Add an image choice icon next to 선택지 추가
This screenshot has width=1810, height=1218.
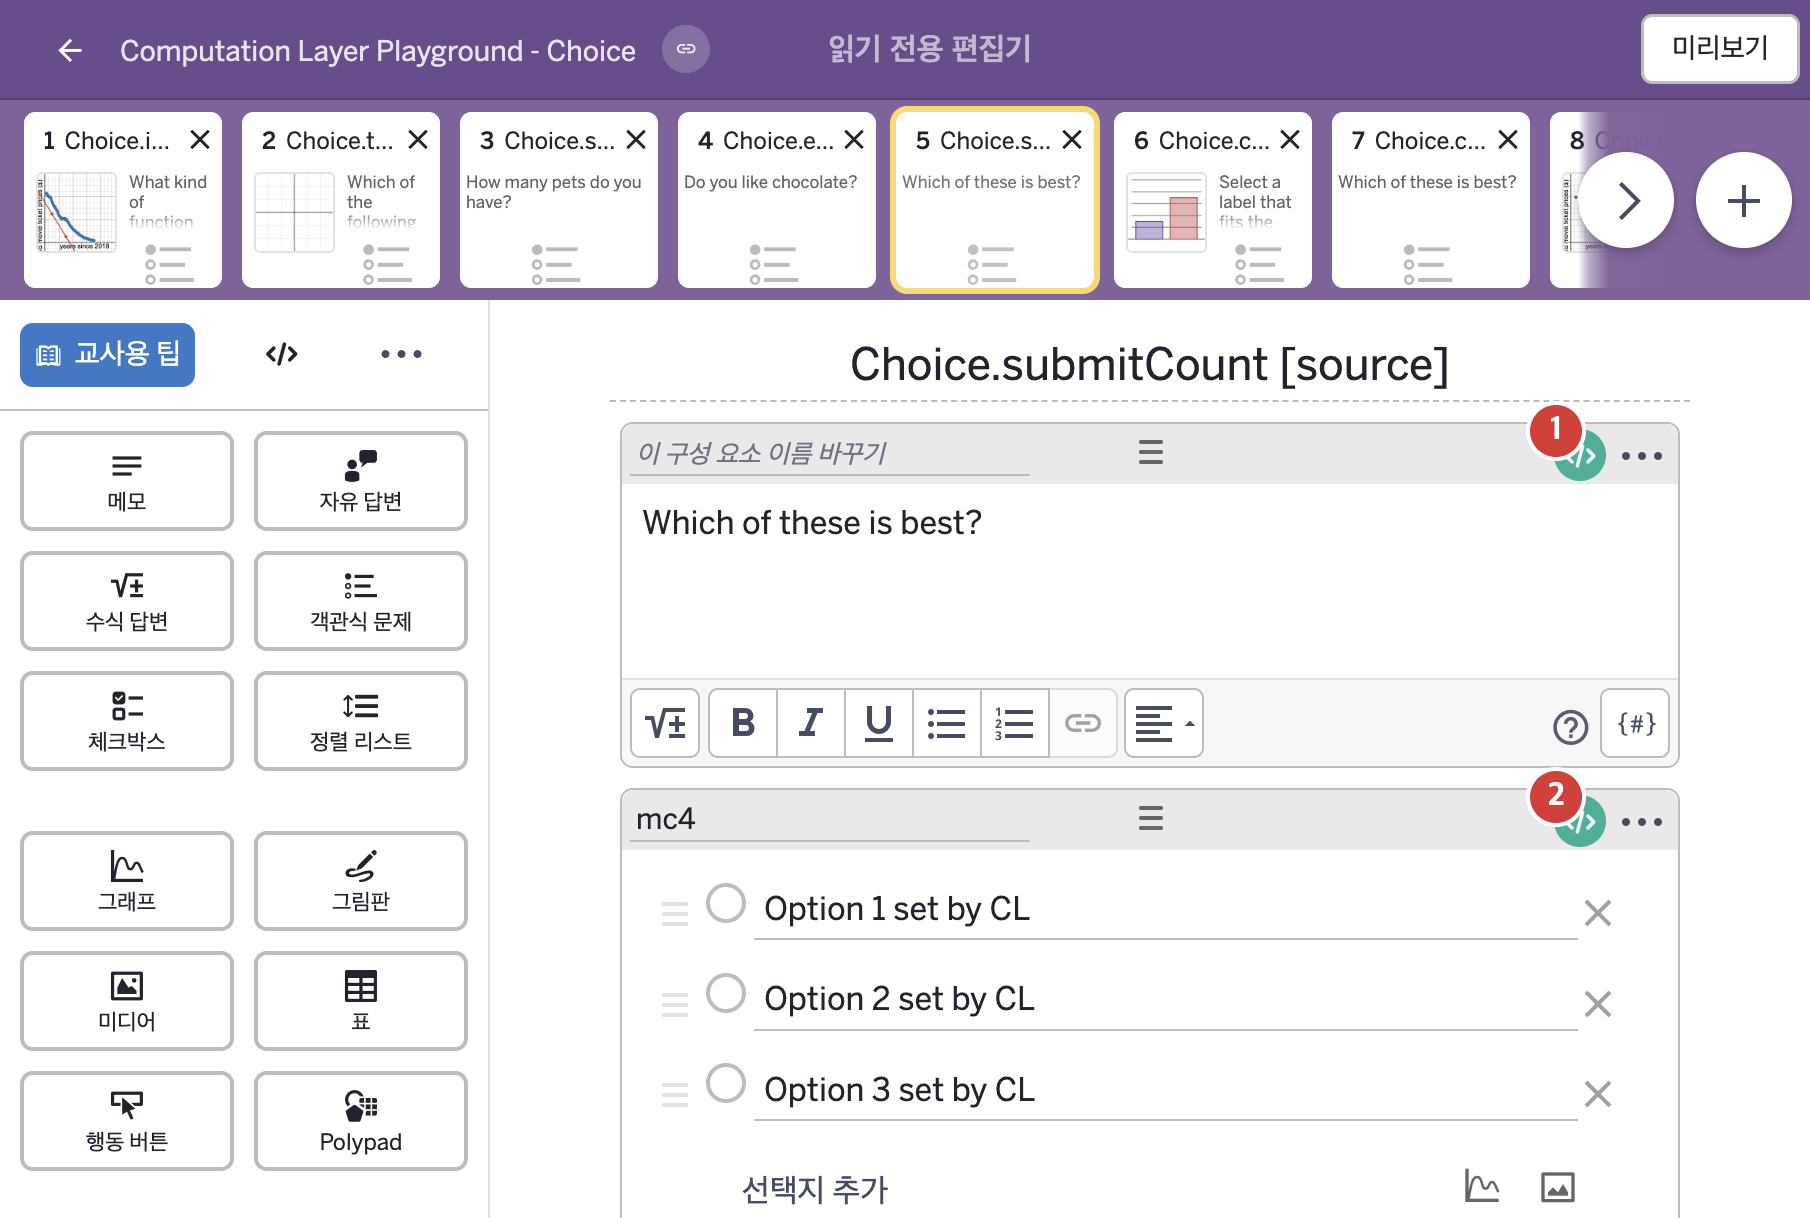1558,1187
